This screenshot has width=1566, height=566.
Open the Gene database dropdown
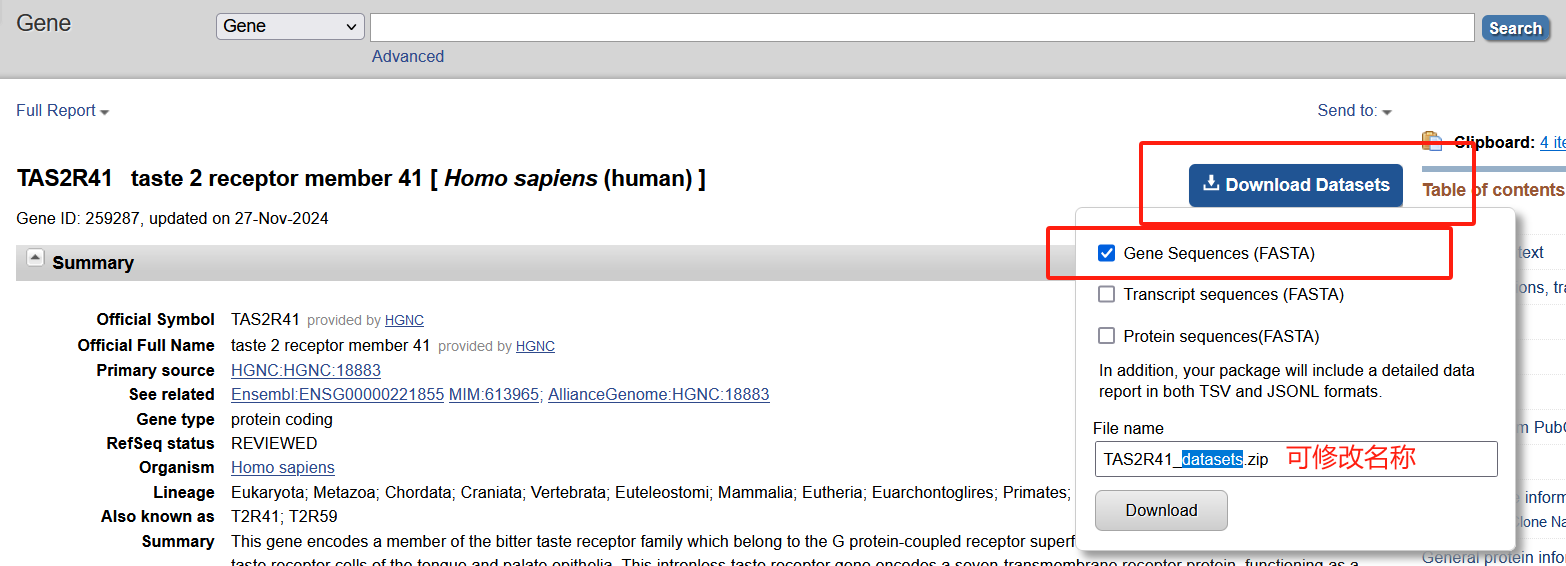coord(290,26)
